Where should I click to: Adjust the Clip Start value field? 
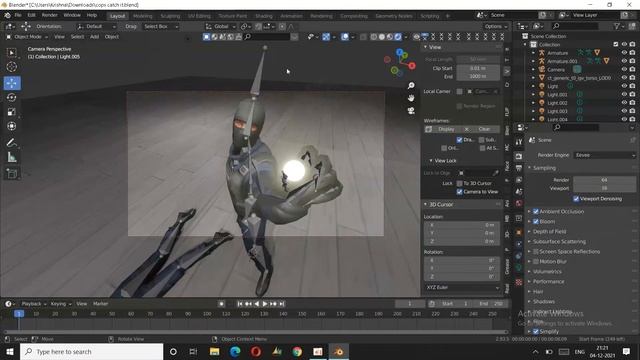(478, 68)
